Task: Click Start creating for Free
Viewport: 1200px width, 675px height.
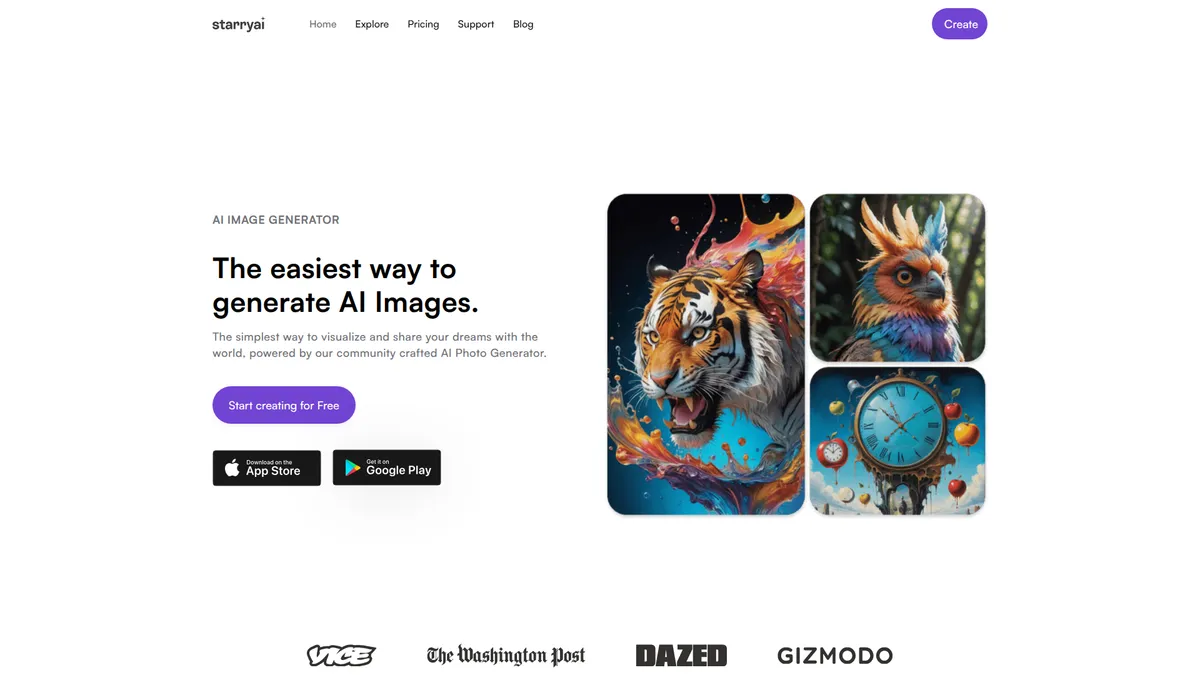Action: pos(284,405)
